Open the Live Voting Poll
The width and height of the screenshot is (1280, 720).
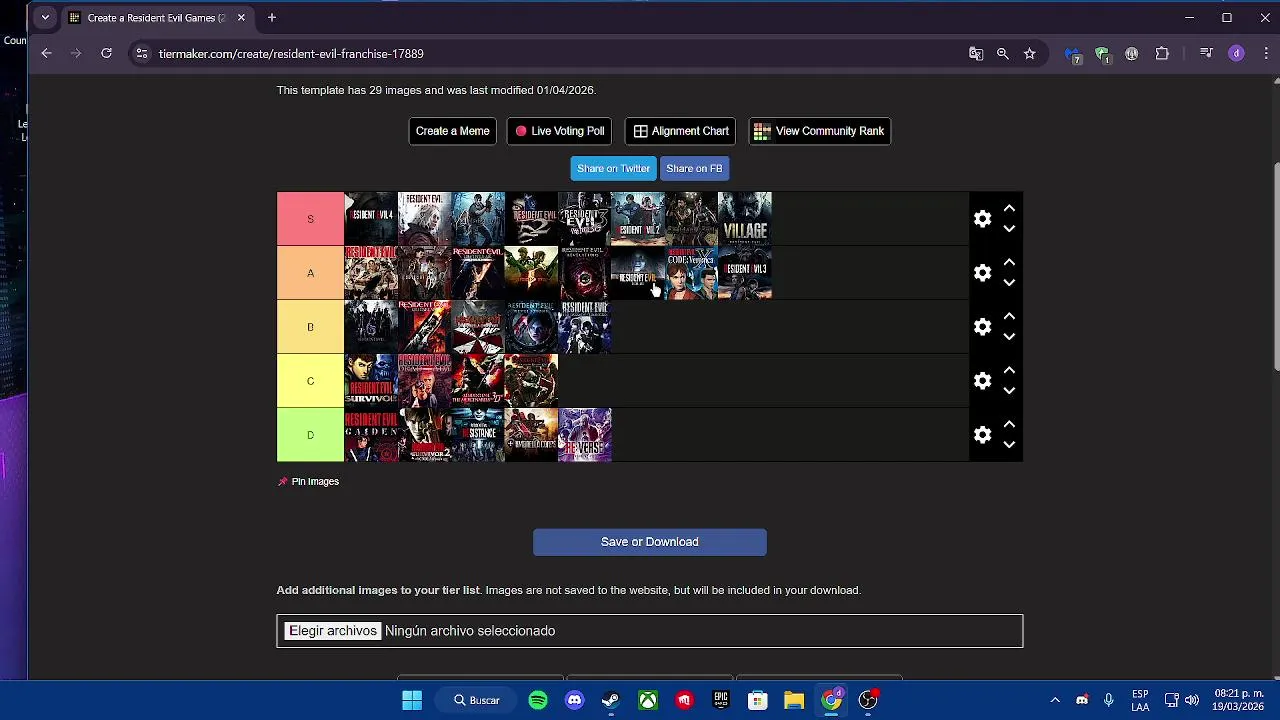[559, 131]
